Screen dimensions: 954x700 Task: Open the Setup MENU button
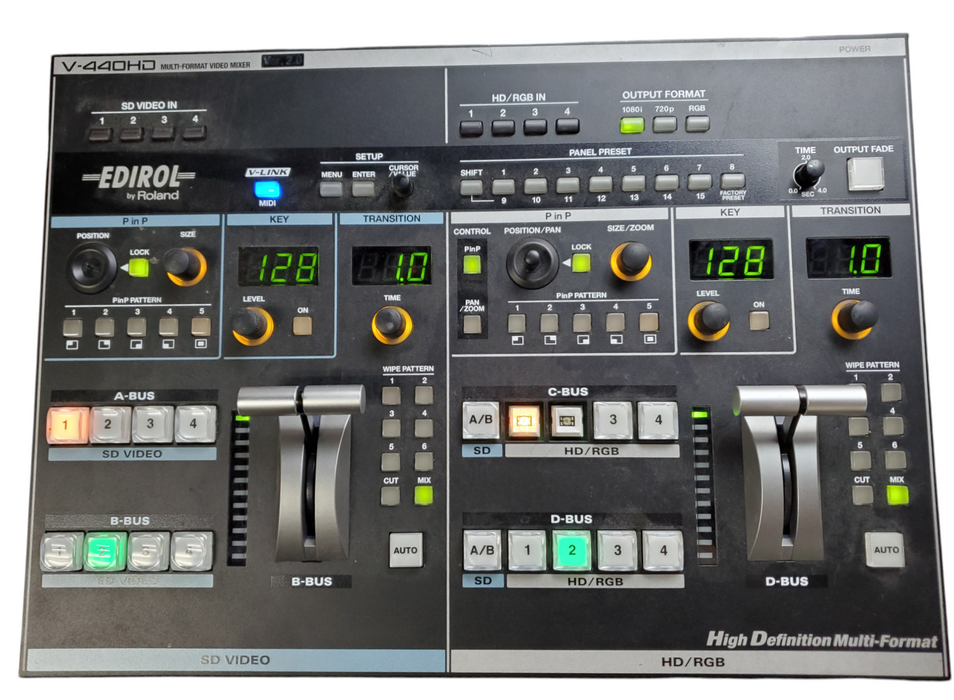click(x=331, y=188)
